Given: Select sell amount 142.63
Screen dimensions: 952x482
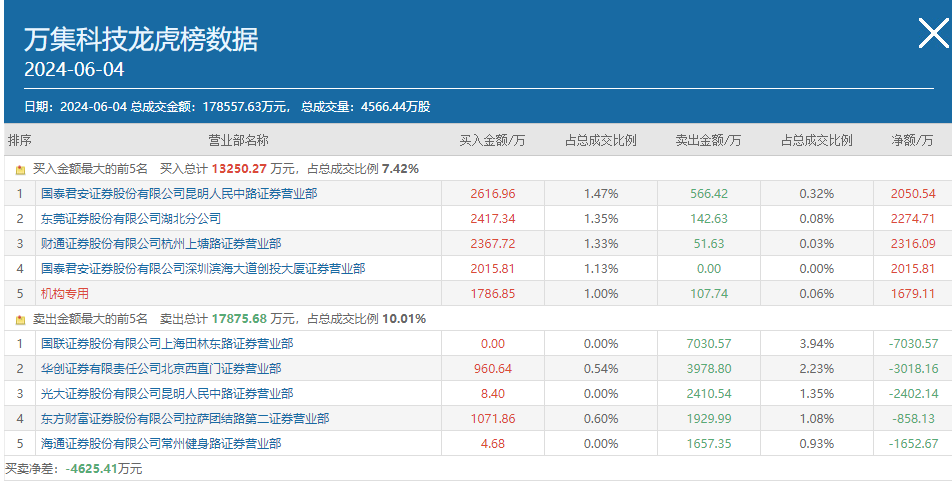Looking at the screenshot, I should pos(709,219).
